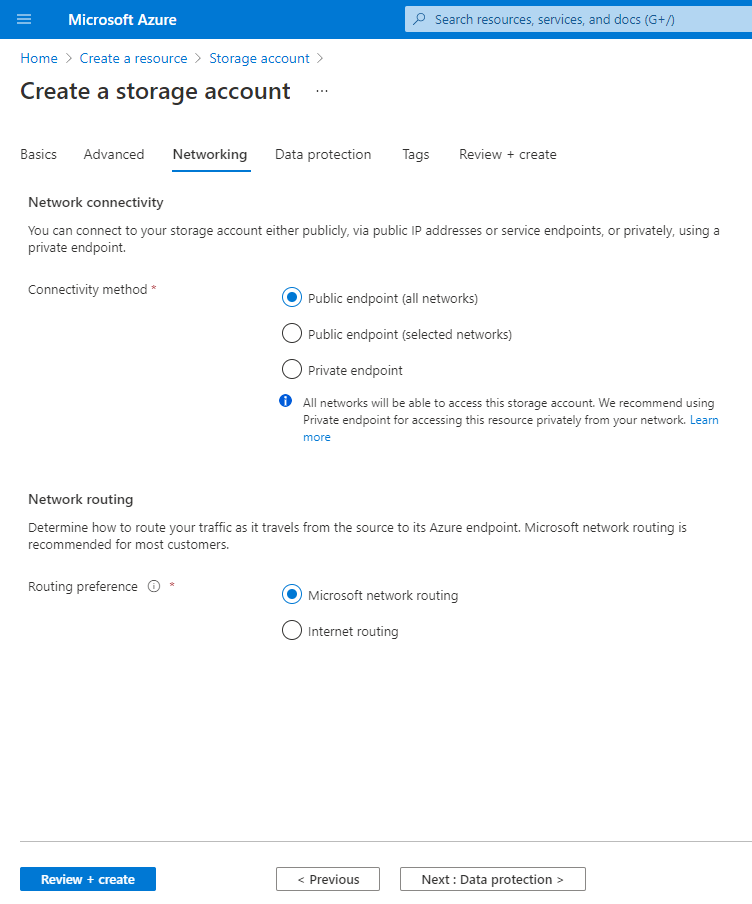Viewport: 752px width, 904px height.
Task: Open the ellipsis more options menu
Action: tap(322, 91)
